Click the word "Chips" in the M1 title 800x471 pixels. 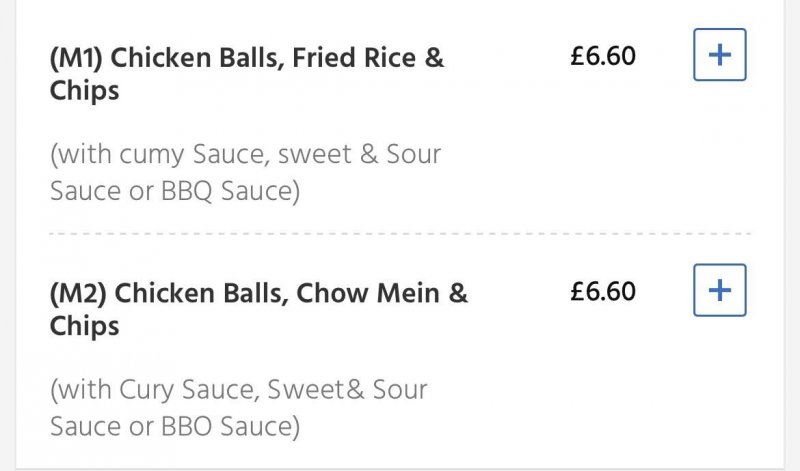(84, 91)
